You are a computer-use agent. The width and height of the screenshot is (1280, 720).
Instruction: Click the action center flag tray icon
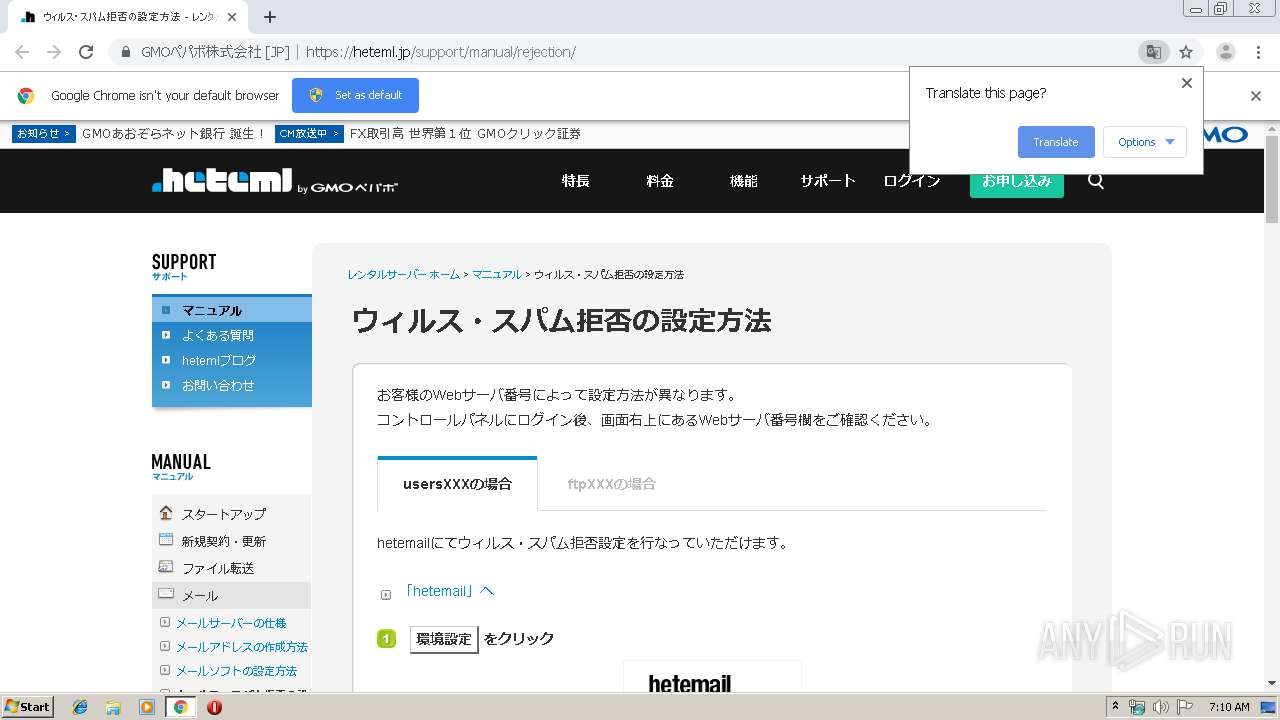coord(1185,707)
